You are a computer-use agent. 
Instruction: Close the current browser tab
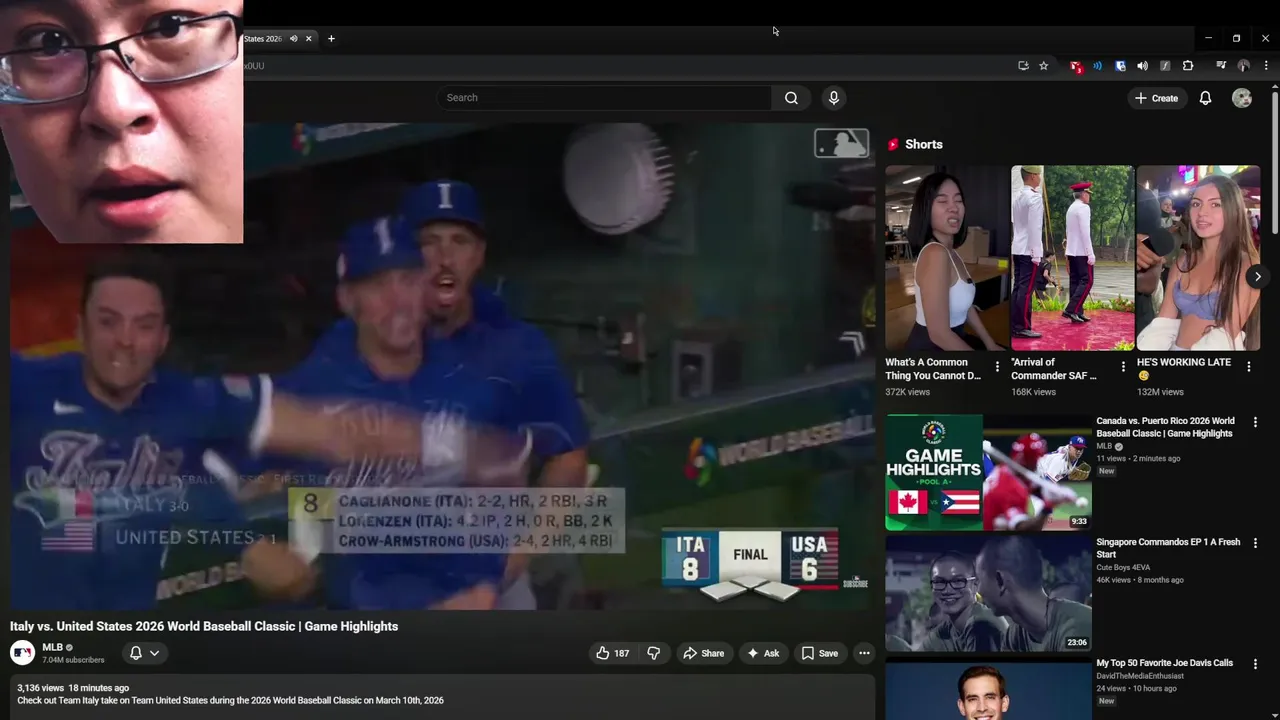pos(308,39)
